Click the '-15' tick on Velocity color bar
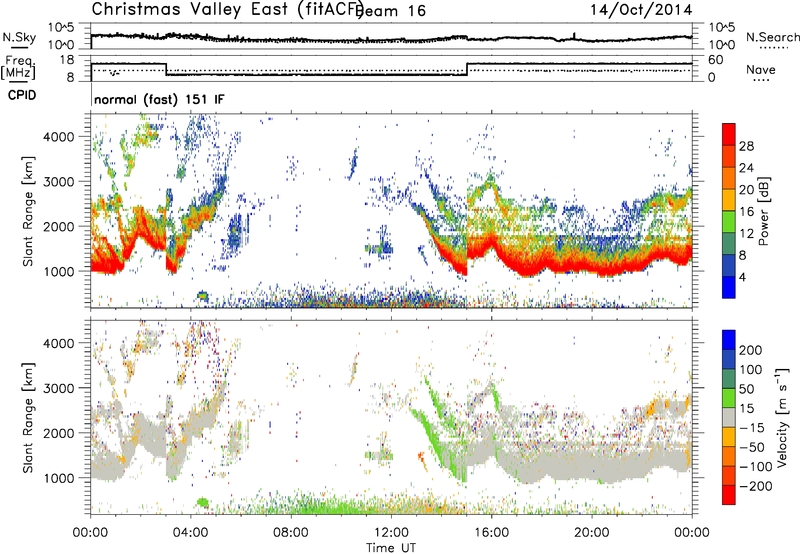The width and height of the screenshot is (800, 554). click(x=752, y=427)
